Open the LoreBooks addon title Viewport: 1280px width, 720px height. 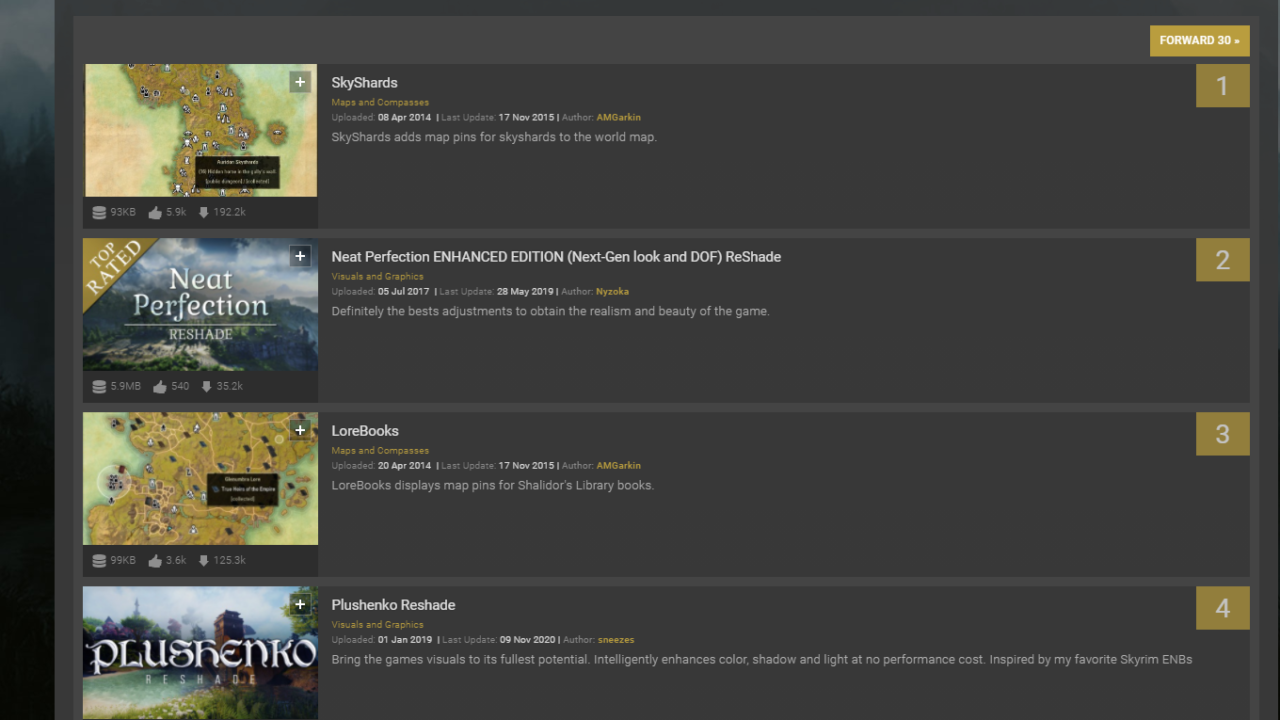click(365, 431)
